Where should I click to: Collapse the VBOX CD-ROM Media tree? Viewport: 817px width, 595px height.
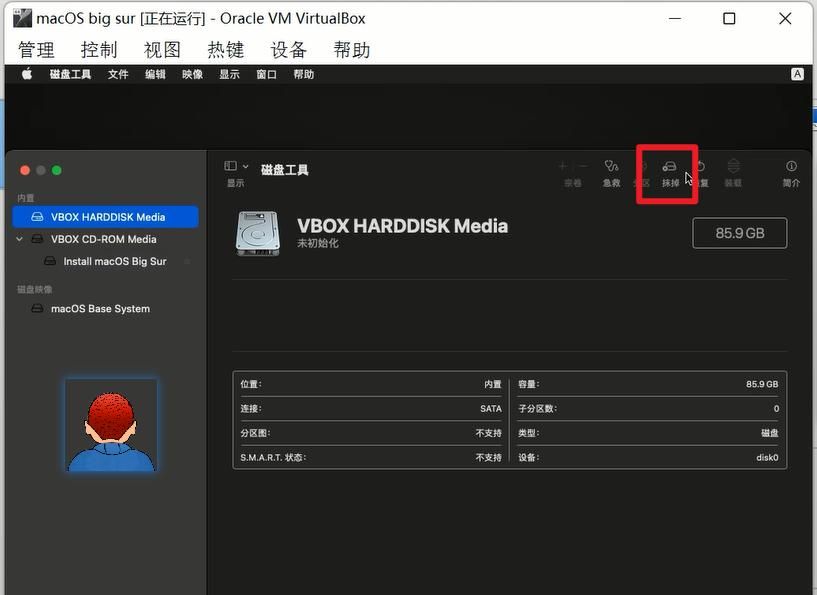tap(20, 239)
